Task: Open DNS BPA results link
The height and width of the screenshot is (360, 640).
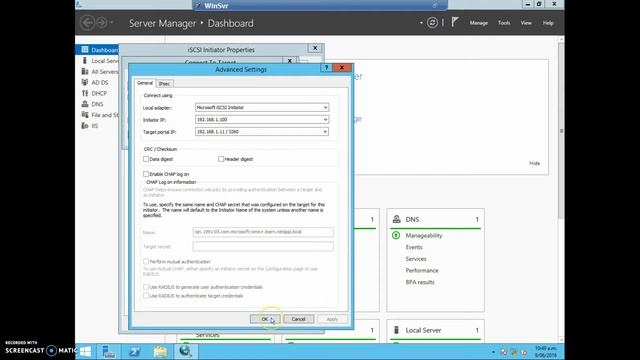Action: [x=420, y=282]
